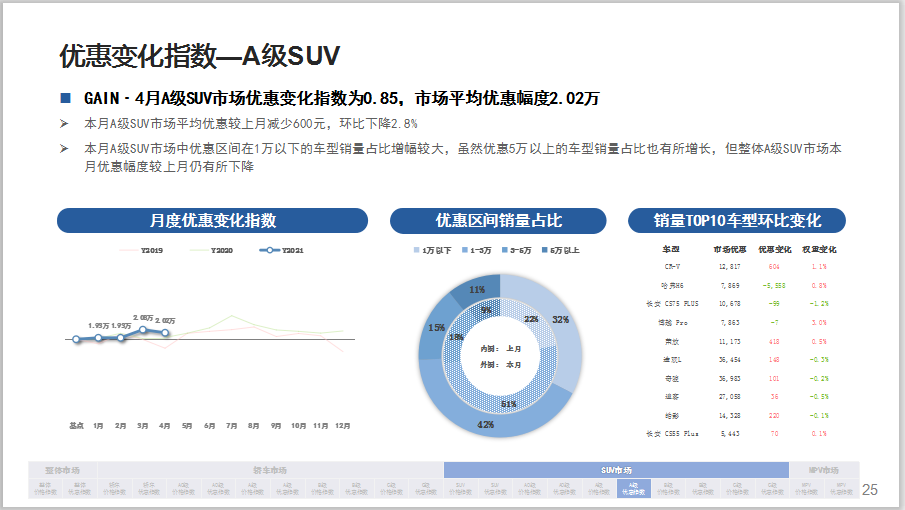Open the 轿车市场 navigation section

[x=270, y=470]
